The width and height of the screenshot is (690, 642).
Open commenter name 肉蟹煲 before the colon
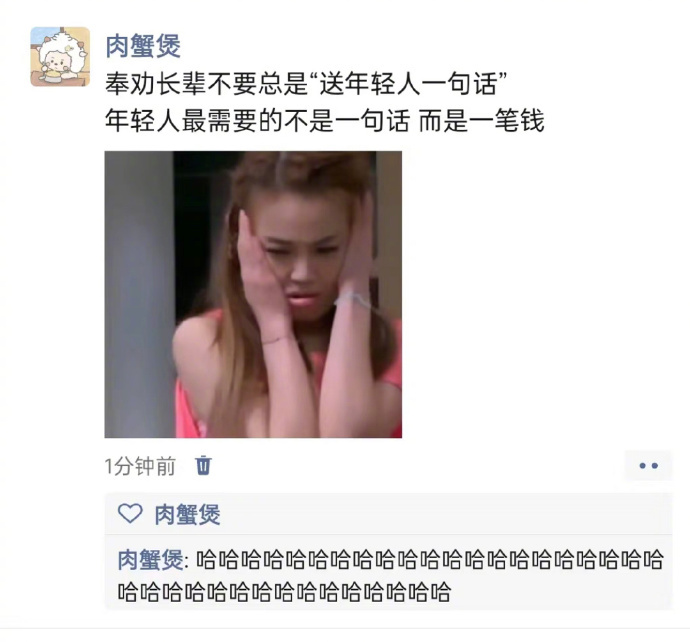click(150, 560)
